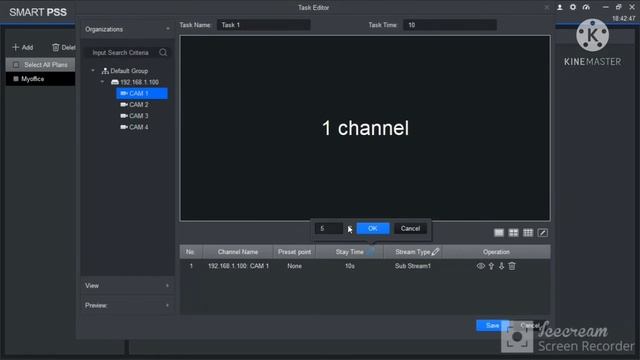640x360 pixels.
Task: Click the gauge icon in title bar
Action: point(586,7)
